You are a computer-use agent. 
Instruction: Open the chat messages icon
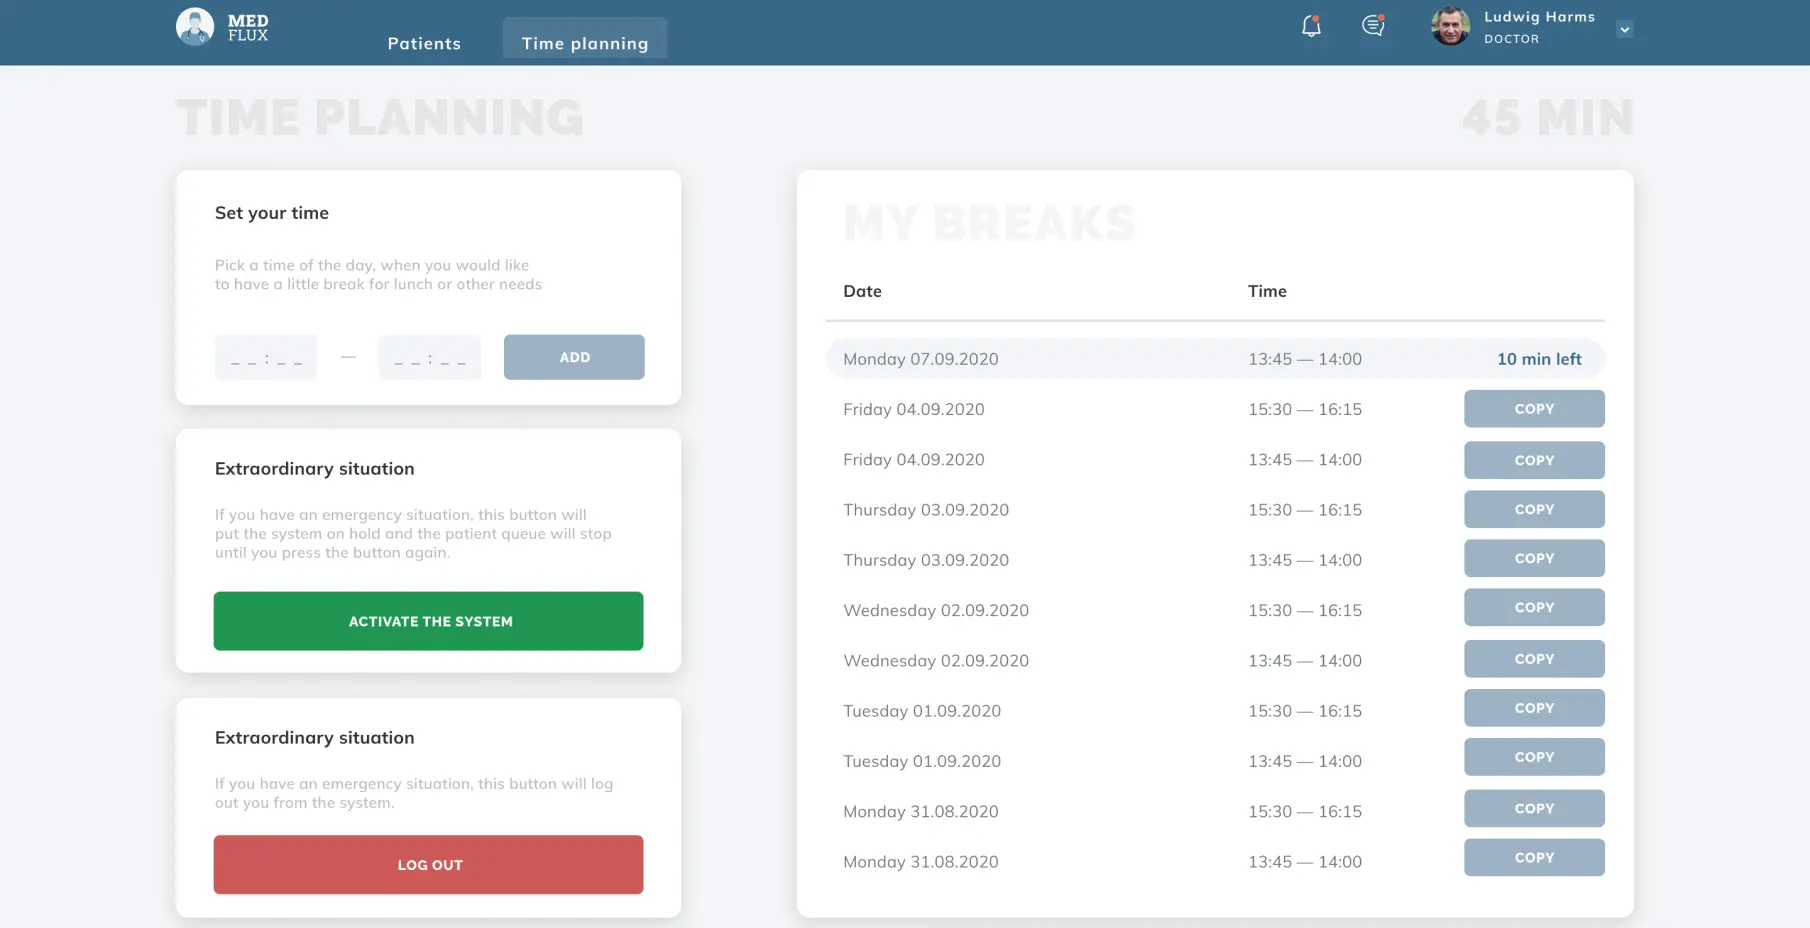point(1372,27)
